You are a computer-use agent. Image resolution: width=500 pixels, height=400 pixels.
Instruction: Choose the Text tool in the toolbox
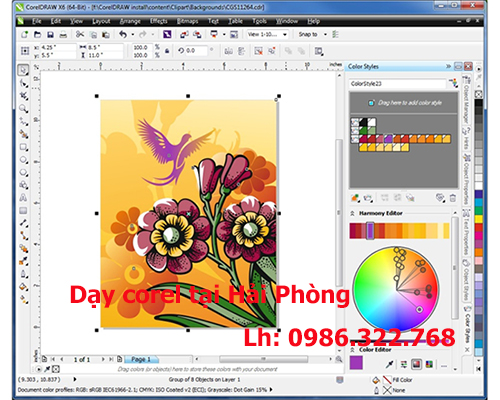[x=23, y=198]
